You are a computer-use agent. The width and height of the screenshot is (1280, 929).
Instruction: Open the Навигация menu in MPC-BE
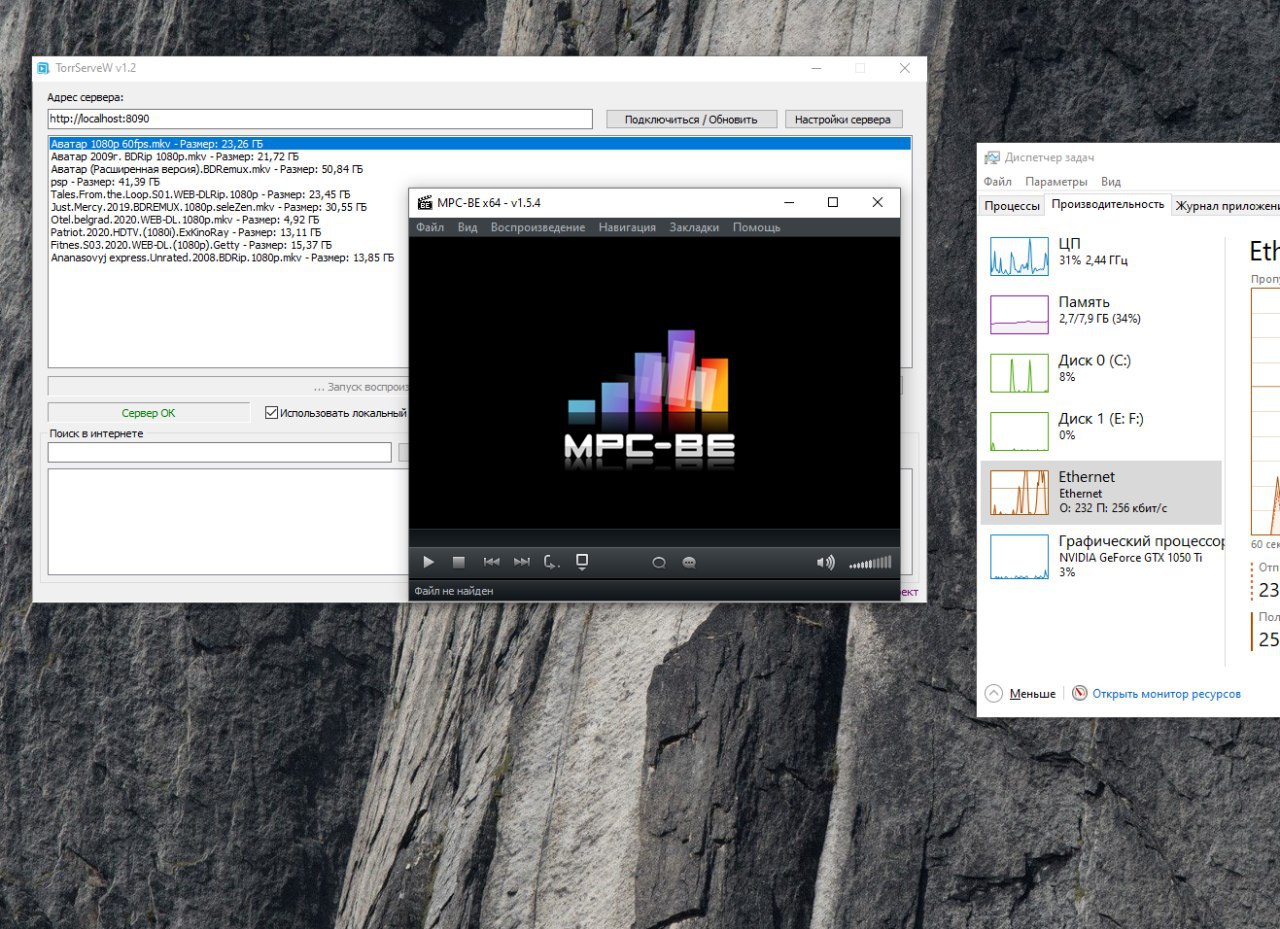627,227
